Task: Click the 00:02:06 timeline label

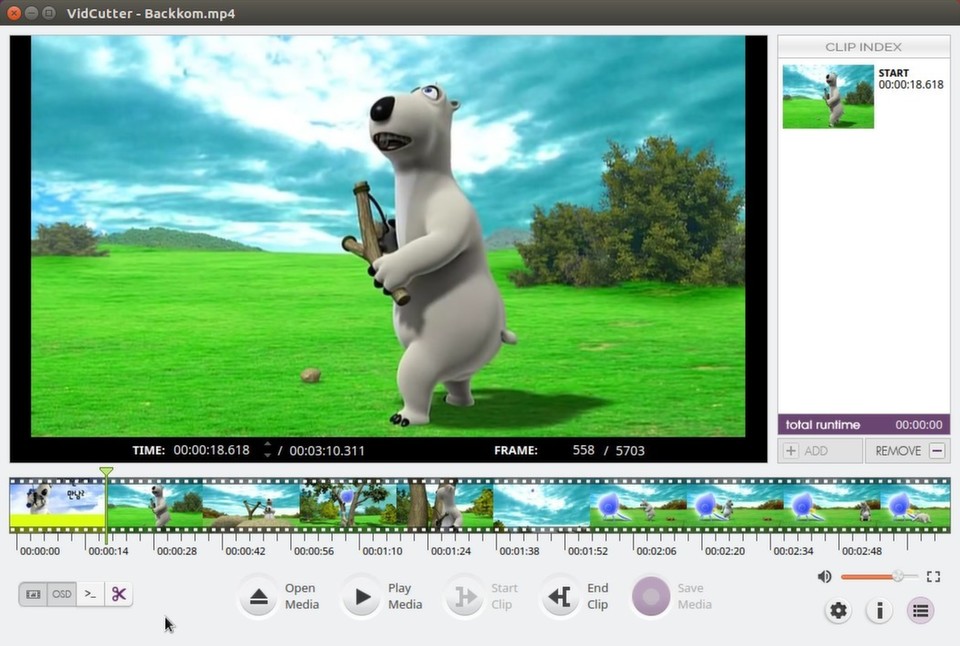Action: 656,551
